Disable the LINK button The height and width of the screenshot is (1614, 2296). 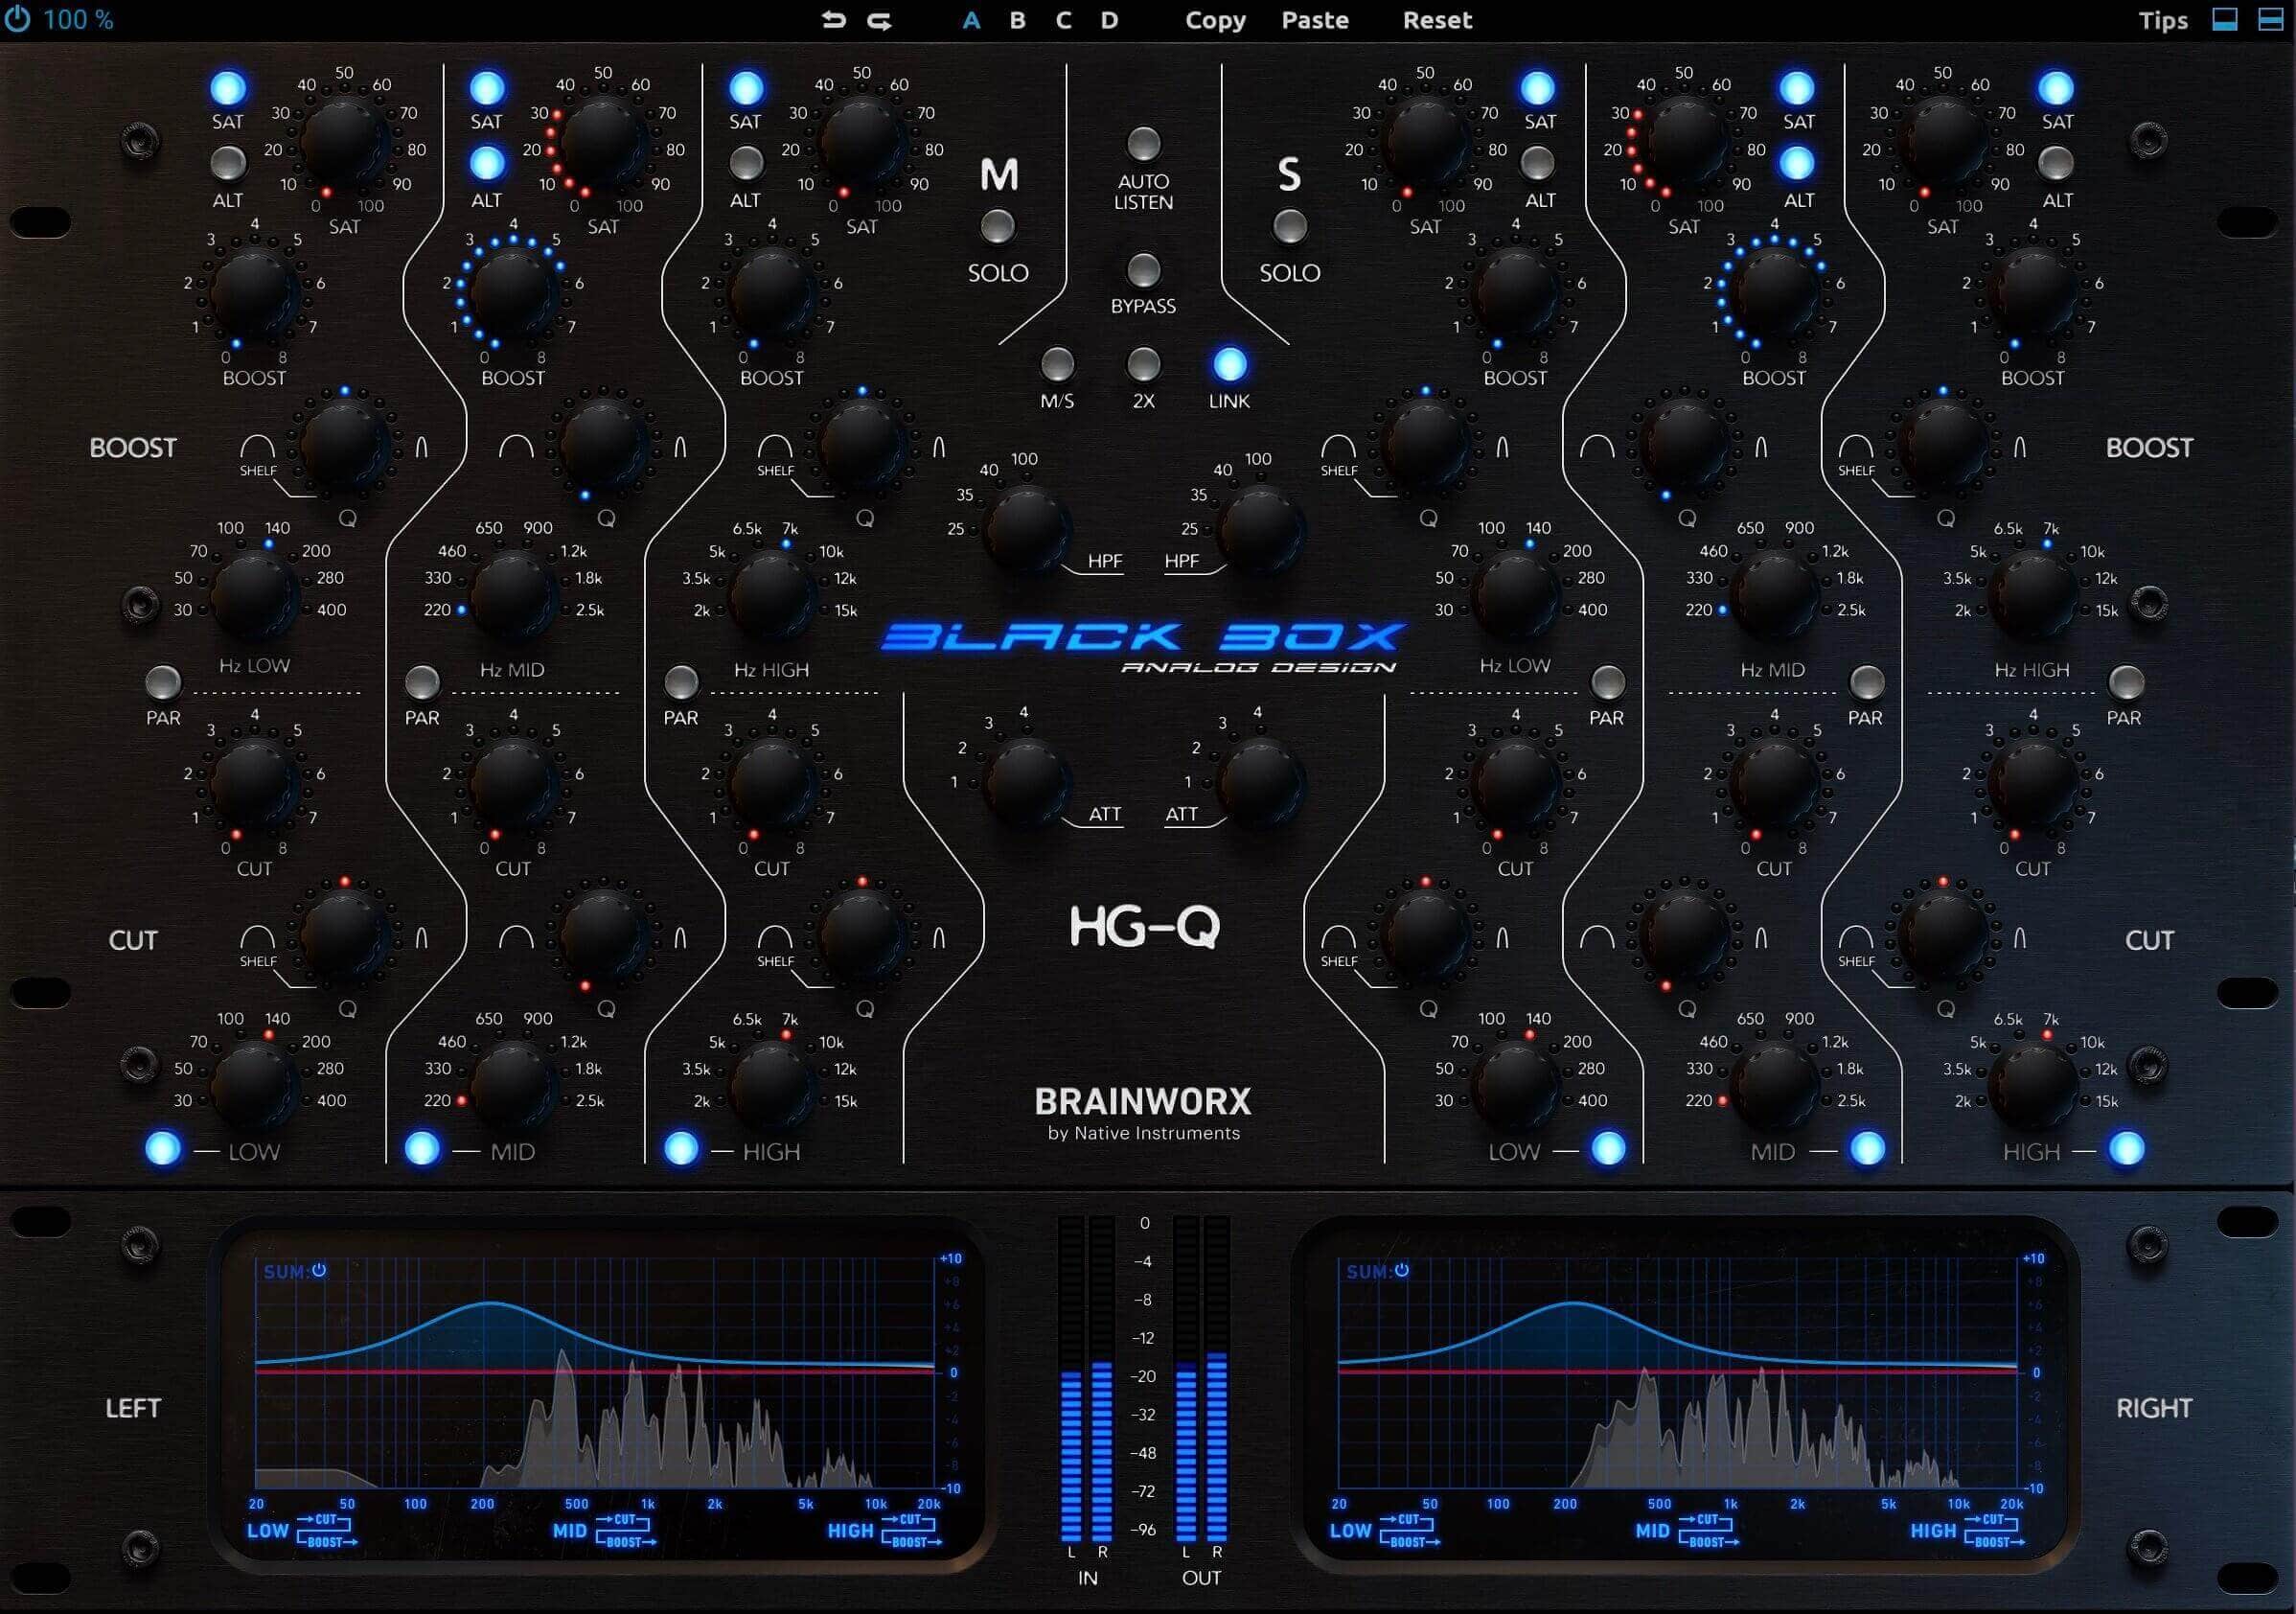pos(1229,365)
